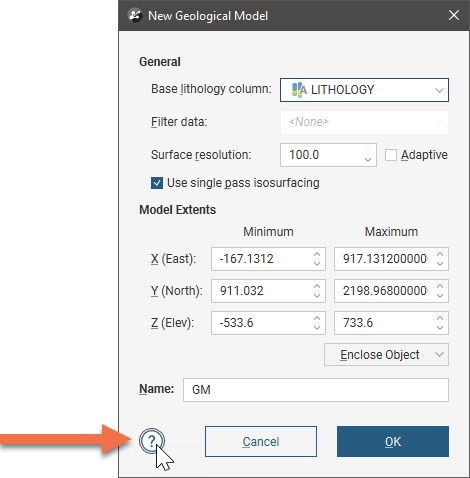Click the LITHOLOGY column icon

point(299,90)
